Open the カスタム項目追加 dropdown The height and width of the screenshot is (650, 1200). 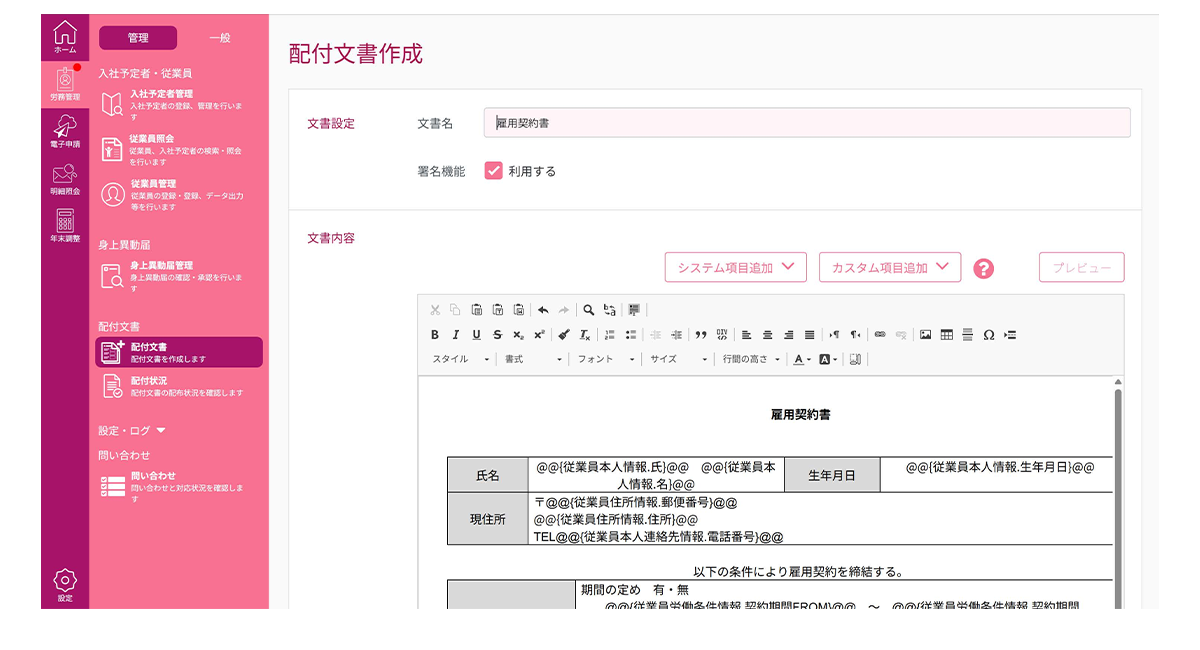pos(889,267)
